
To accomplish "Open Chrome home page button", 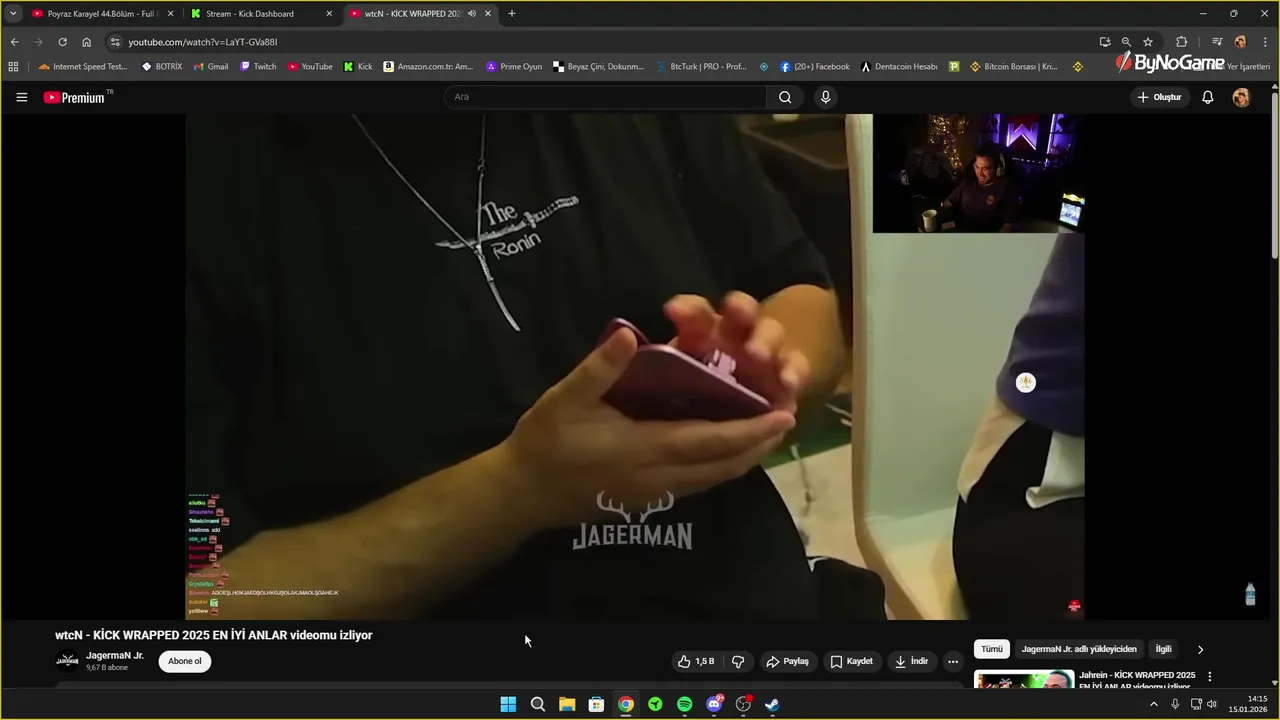I will pos(86,42).
